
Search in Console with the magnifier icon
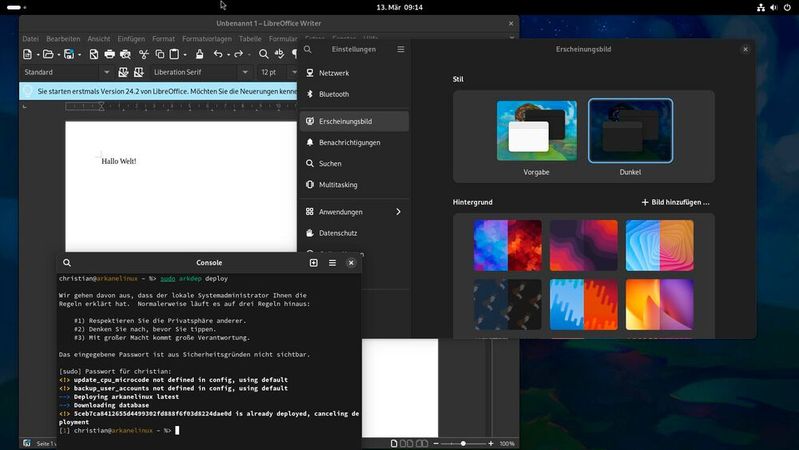coord(67,263)
